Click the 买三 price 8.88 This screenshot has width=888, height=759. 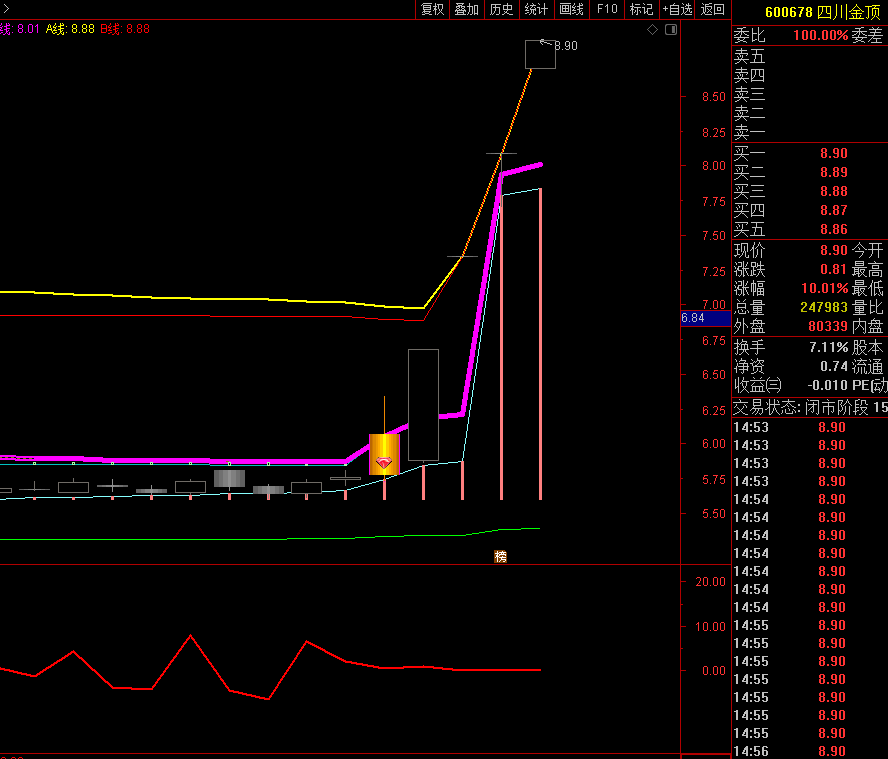pos(834,191)
